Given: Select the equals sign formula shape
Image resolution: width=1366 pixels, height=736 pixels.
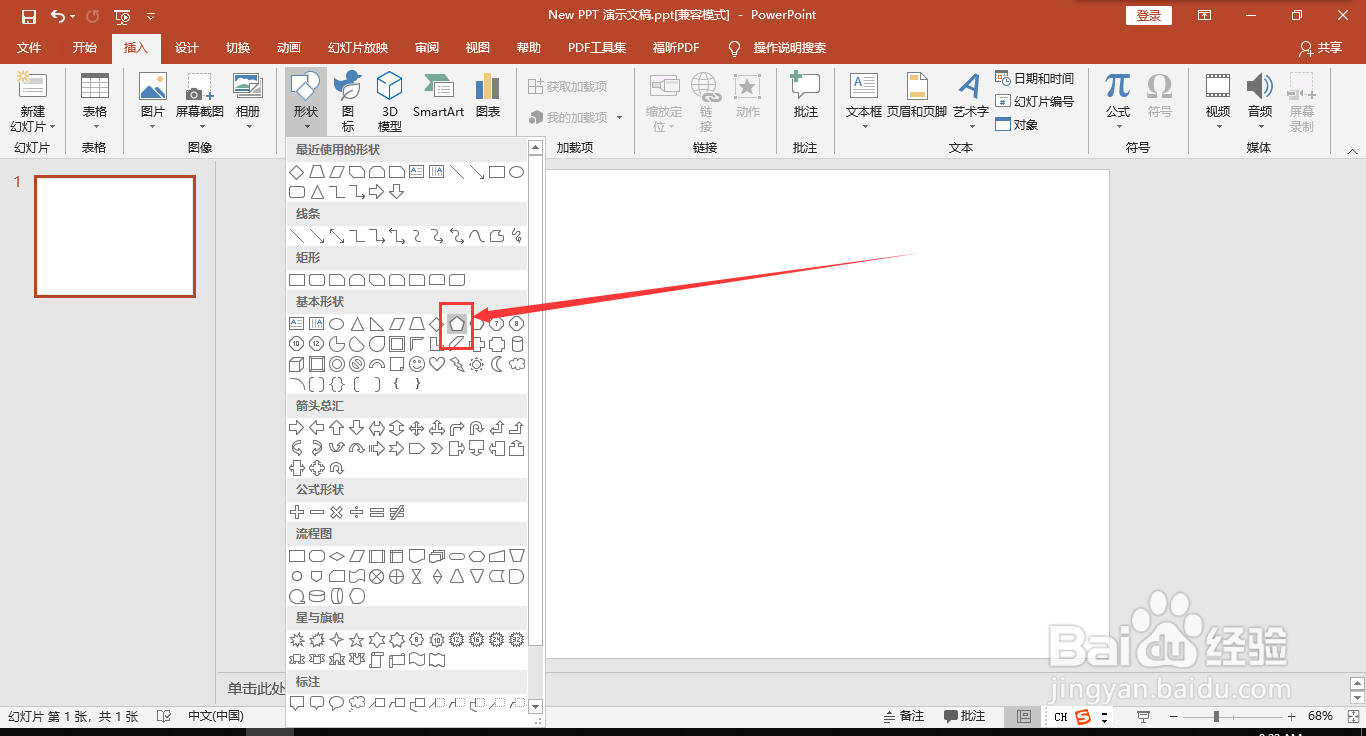Looking at the screenshot, I should coord(377,512).
